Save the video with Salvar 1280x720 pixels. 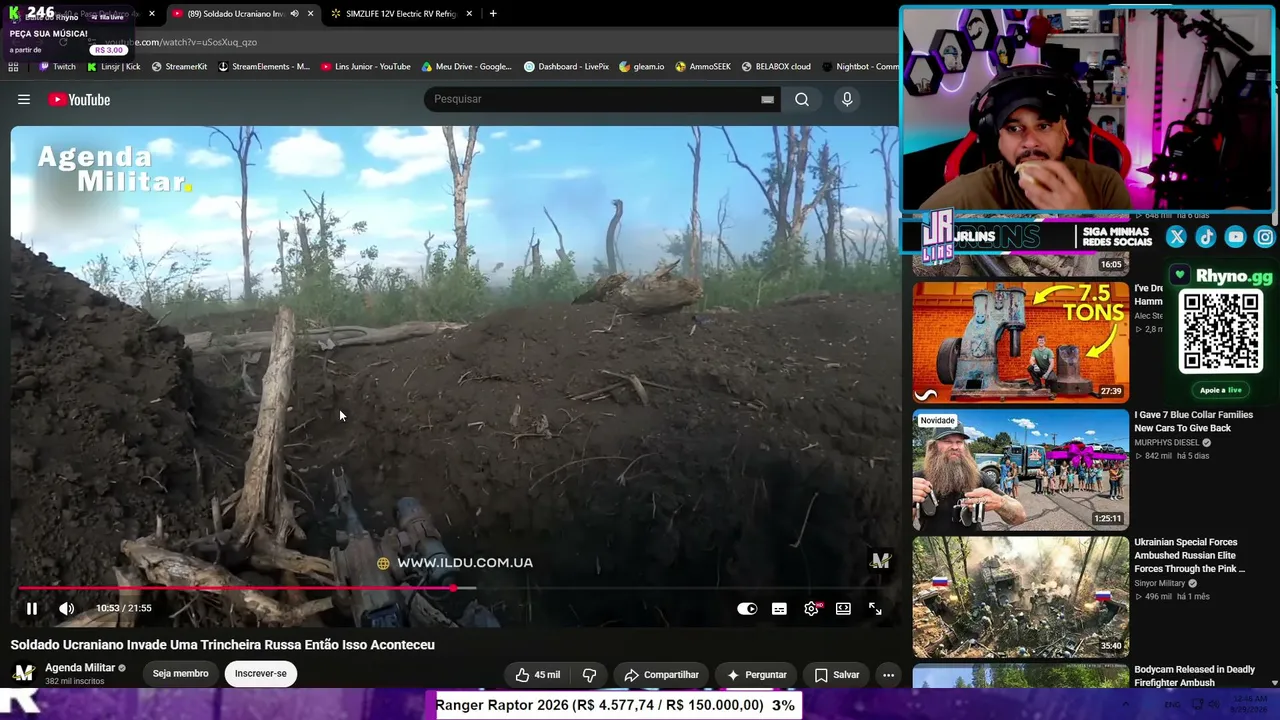pyautogui.click(x=837, y=675)
